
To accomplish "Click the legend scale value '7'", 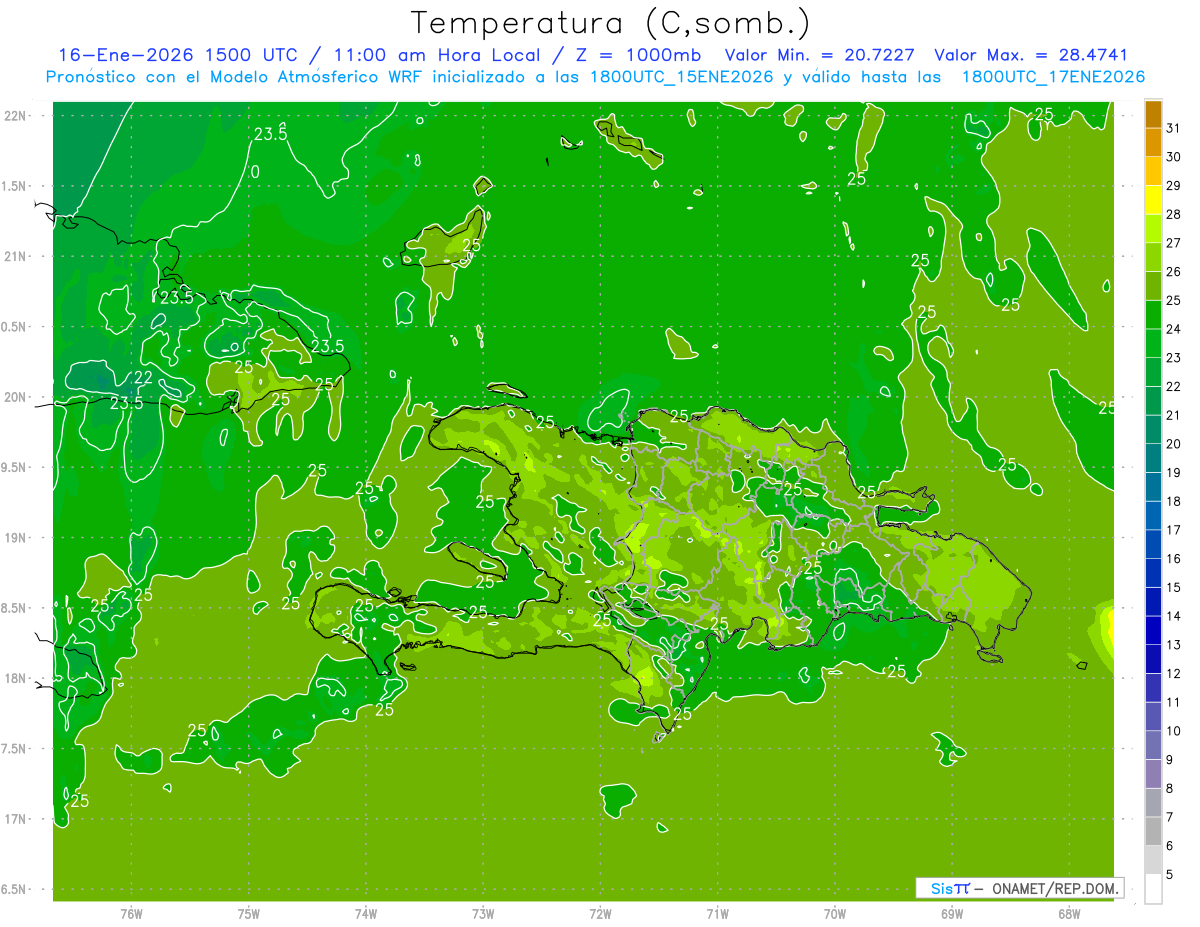I will tap(1170, 818).
